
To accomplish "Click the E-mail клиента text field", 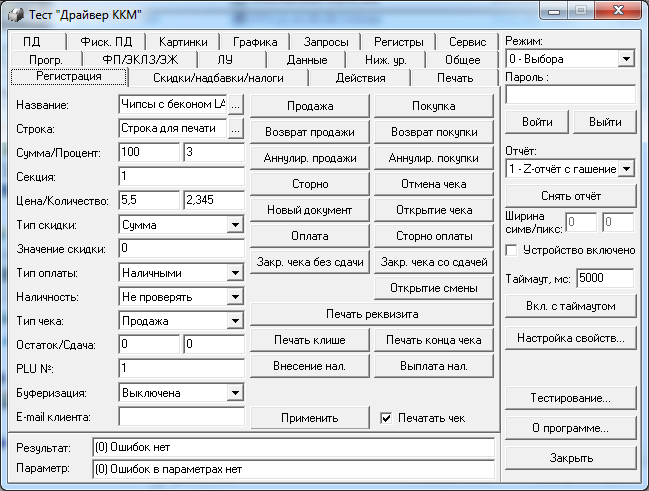I will (x=181, y=417).
